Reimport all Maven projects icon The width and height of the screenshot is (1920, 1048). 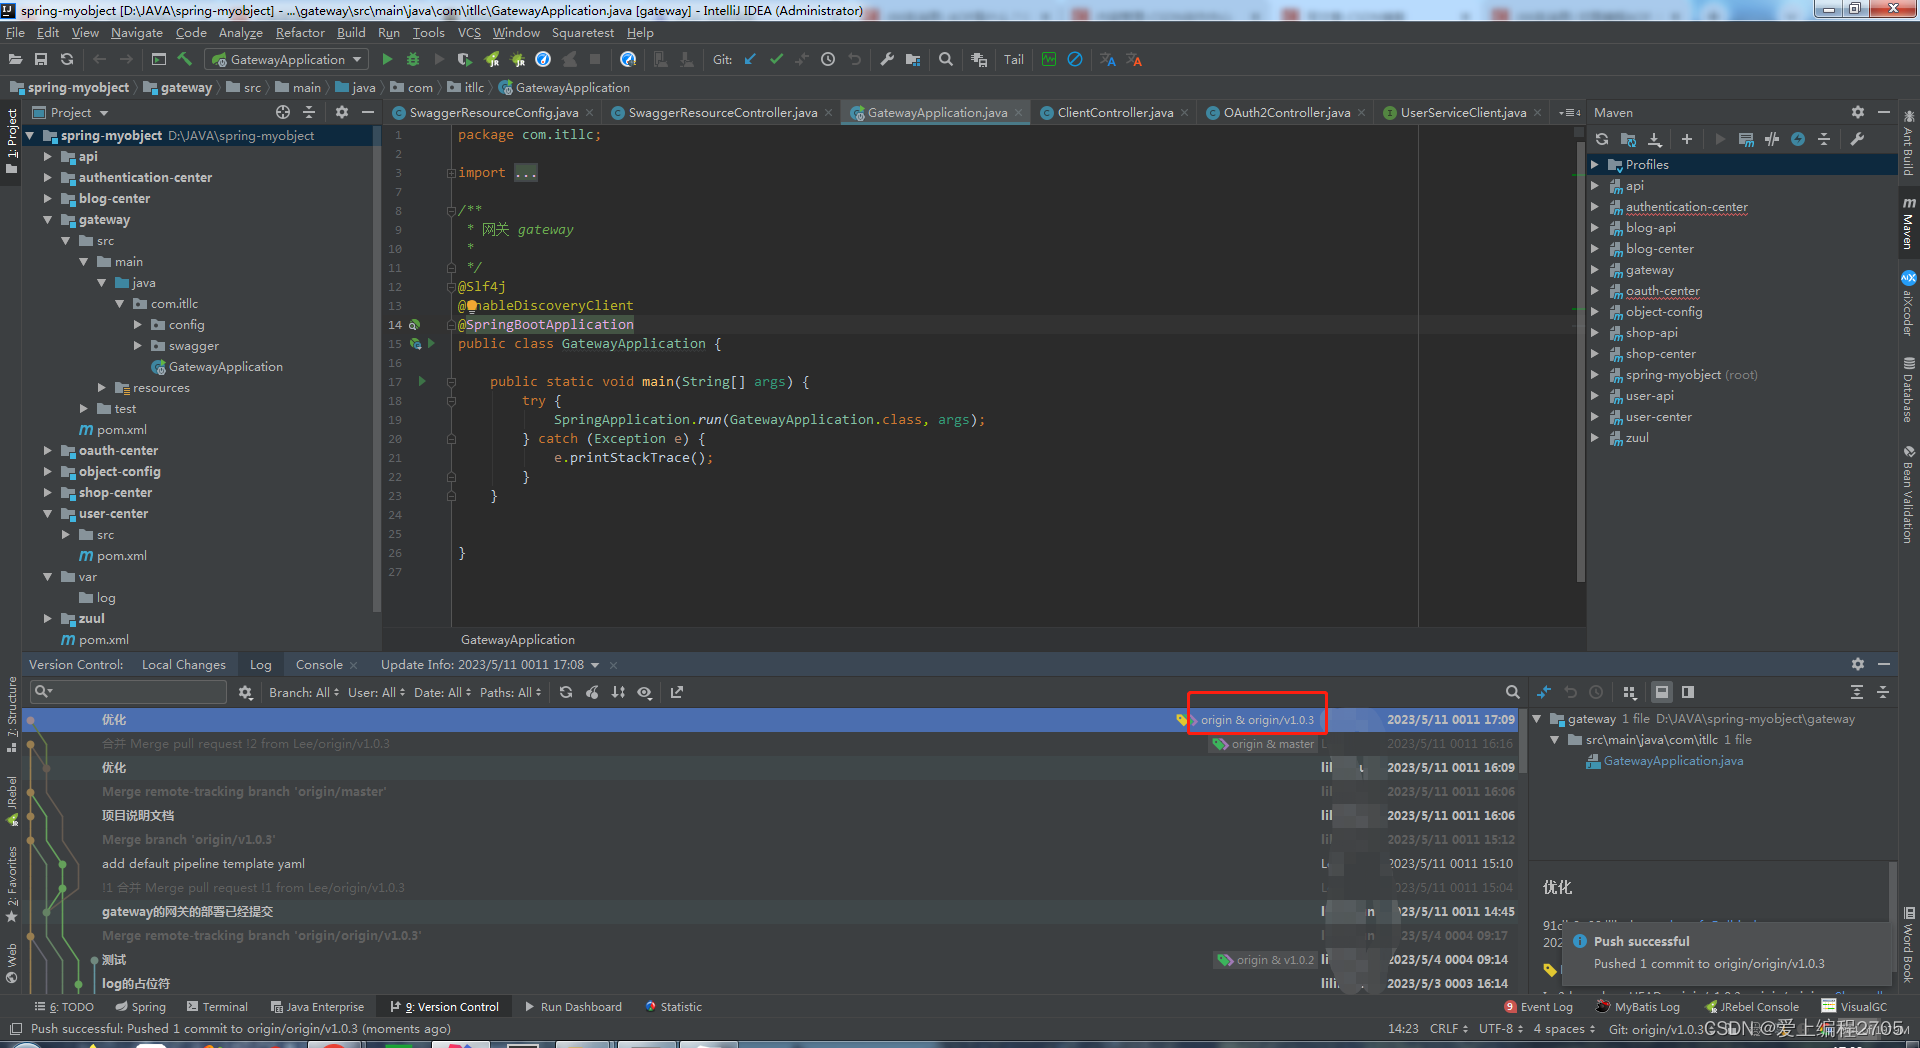pyautogui.click(x=1602, y=139)
